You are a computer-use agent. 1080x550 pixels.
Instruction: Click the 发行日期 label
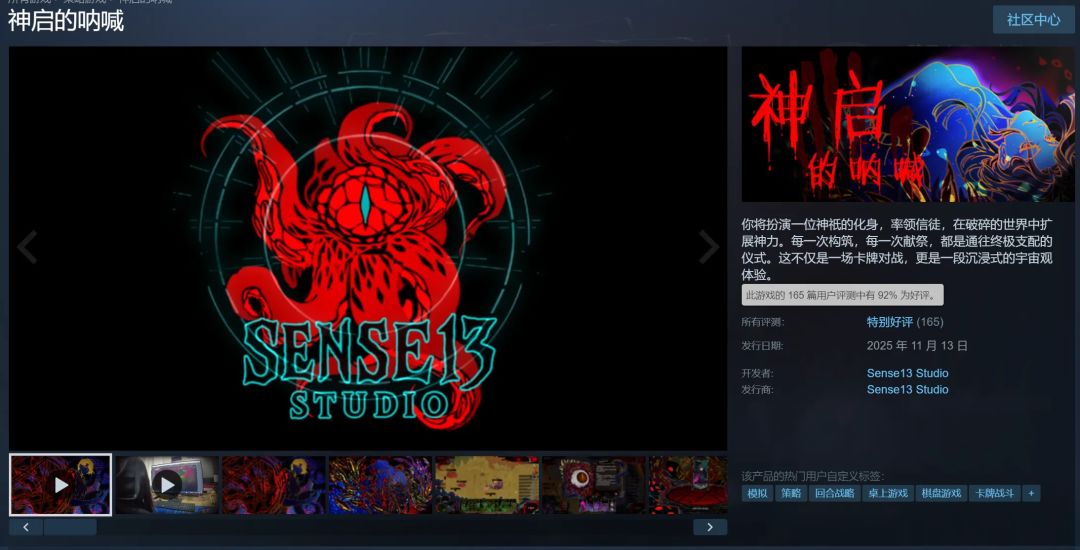(x=762, y=346)
